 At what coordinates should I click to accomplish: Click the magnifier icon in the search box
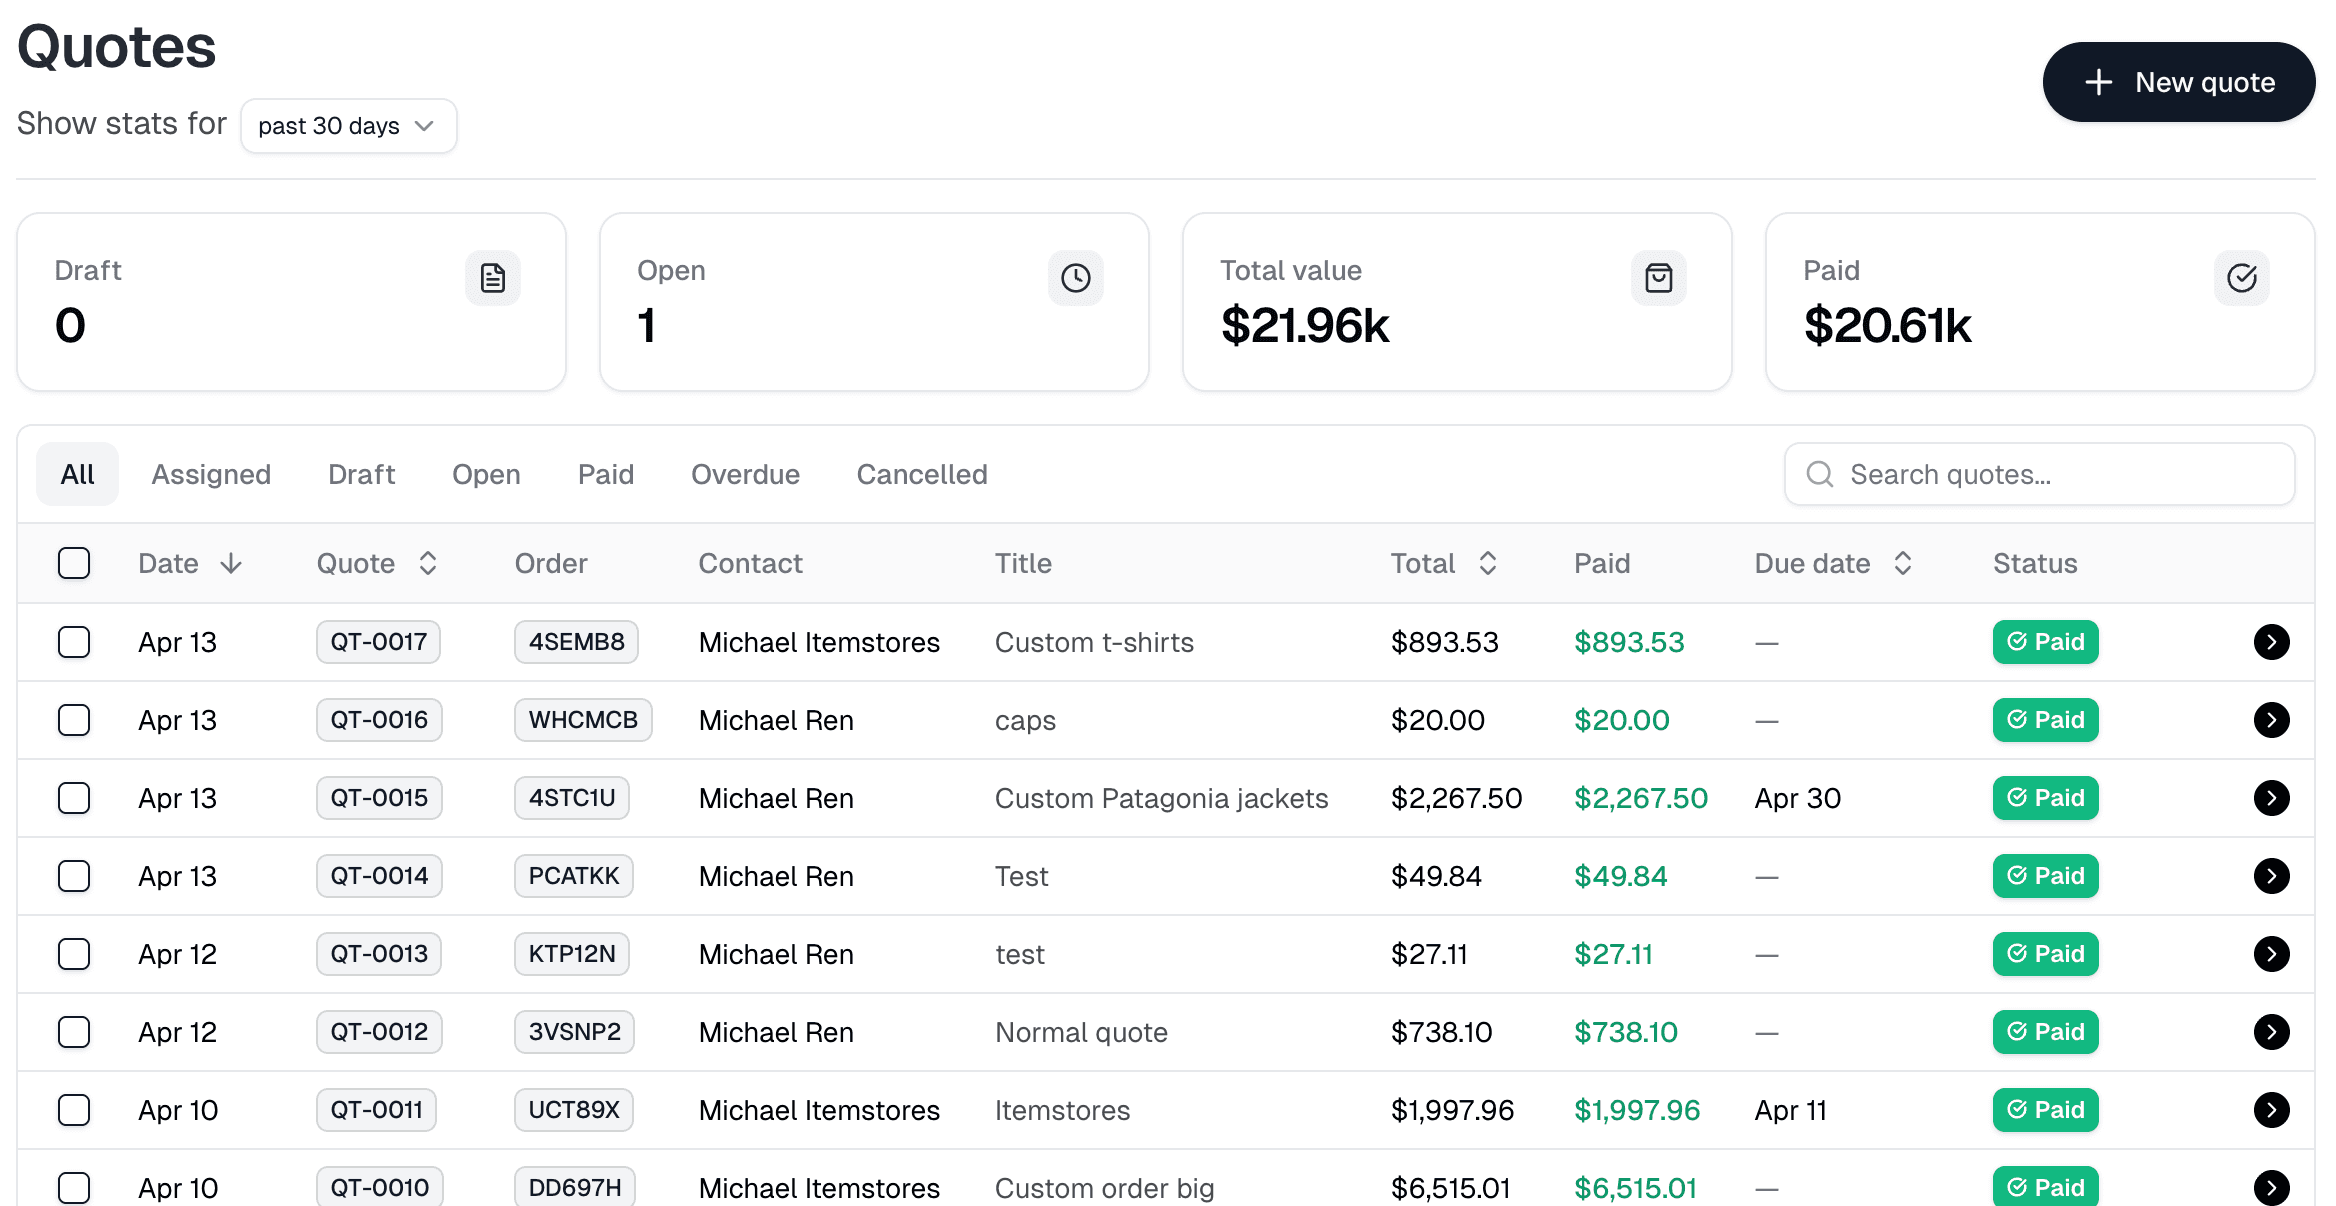[x=1820, y=474]
